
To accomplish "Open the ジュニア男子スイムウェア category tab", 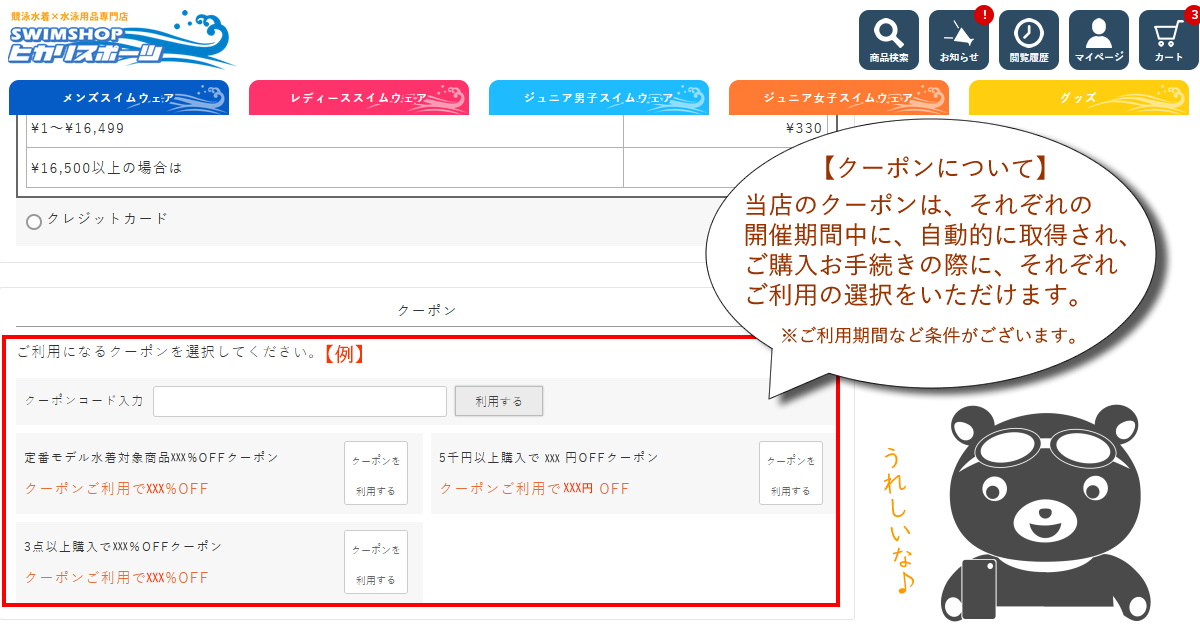I will [598, 98].
